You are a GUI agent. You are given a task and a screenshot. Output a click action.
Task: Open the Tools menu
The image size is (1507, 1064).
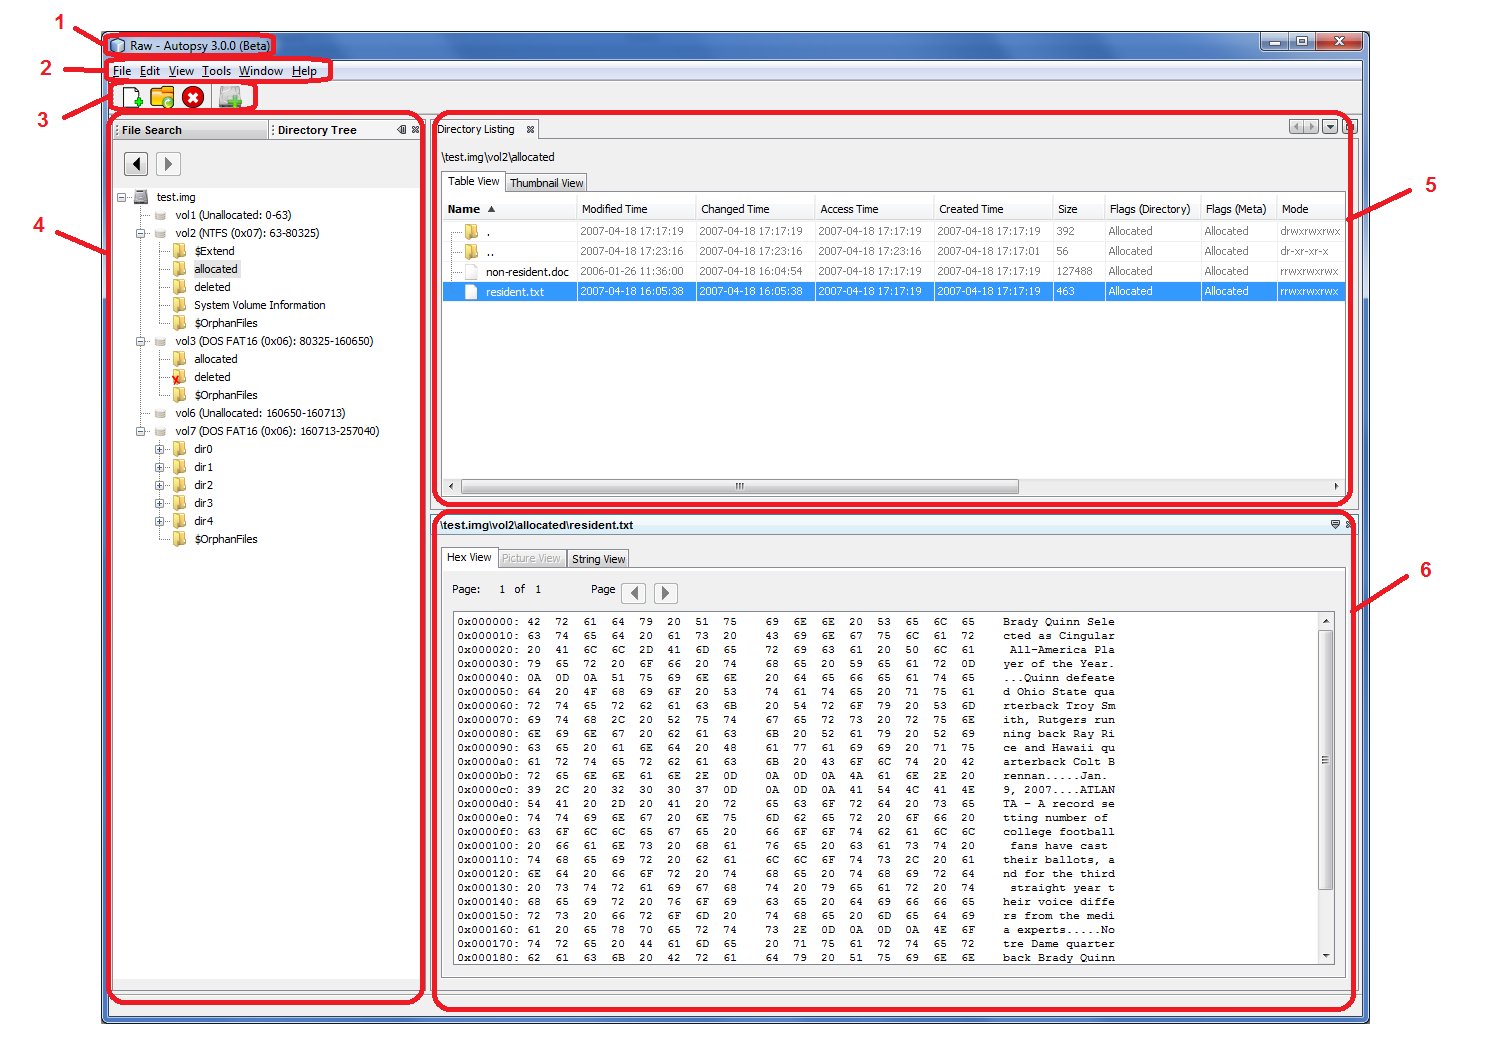pyautogui.click(x=216, y=71)
